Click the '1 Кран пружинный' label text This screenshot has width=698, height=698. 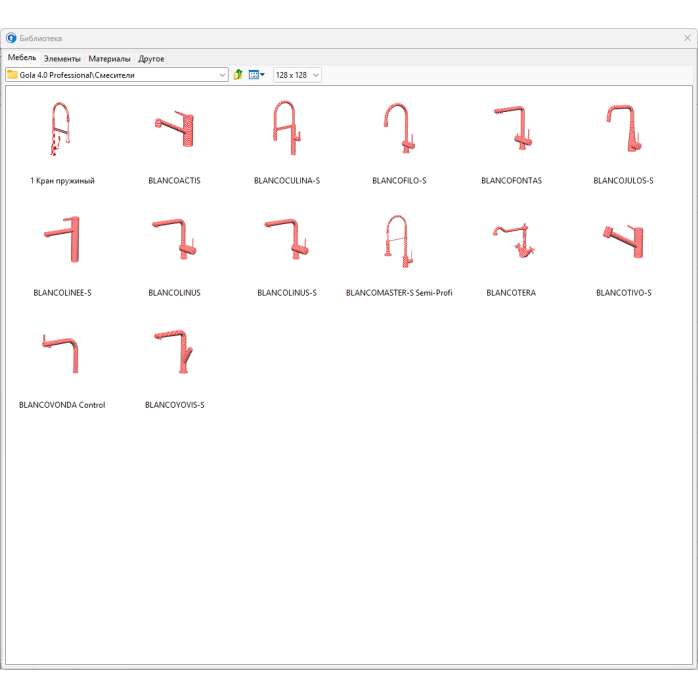[x=62, y=180]
